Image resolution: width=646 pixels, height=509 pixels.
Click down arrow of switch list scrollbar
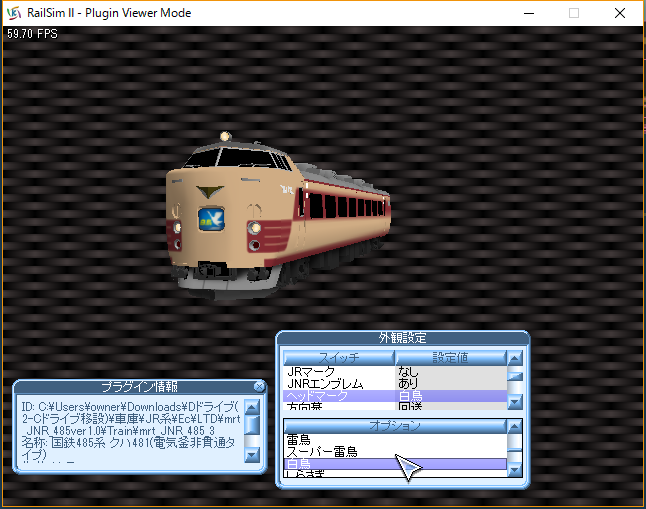pyautogui.click(x=515, y=402)
